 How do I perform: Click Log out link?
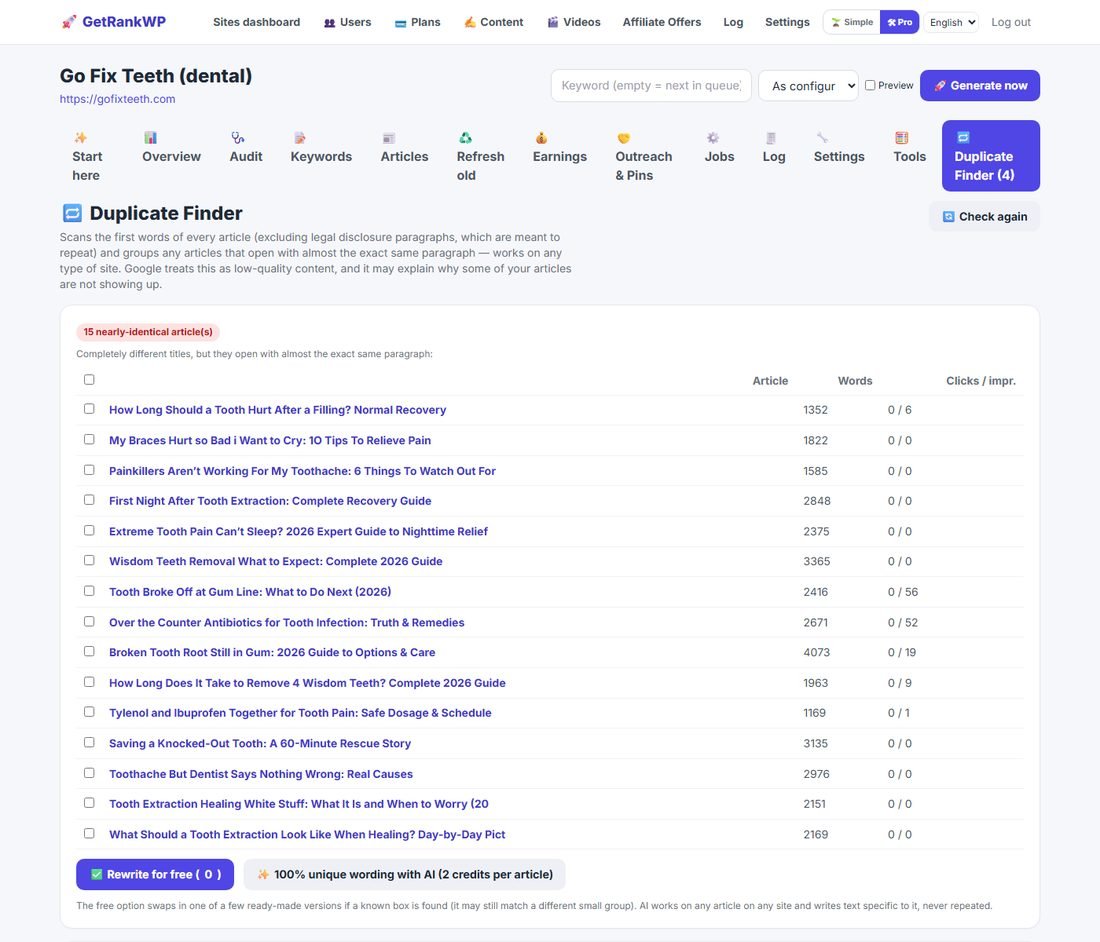pos(1011,22)
